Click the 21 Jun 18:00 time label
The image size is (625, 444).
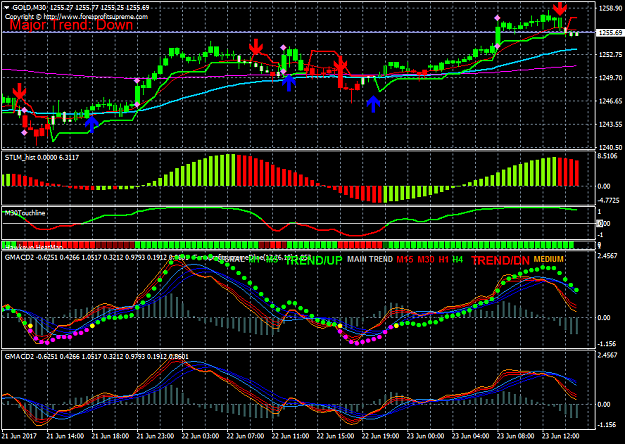tap(110, 436)
